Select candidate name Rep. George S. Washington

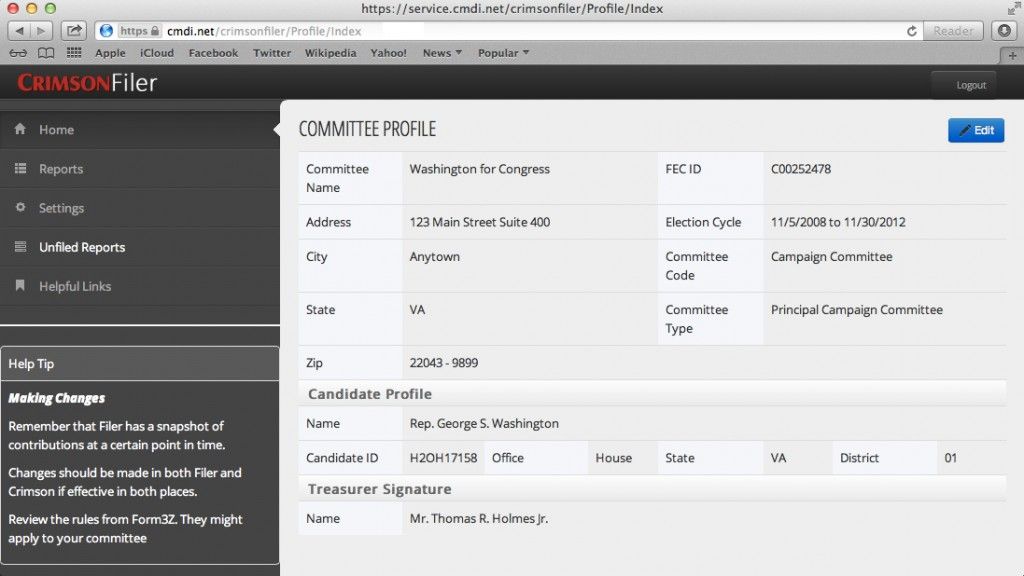484,423
